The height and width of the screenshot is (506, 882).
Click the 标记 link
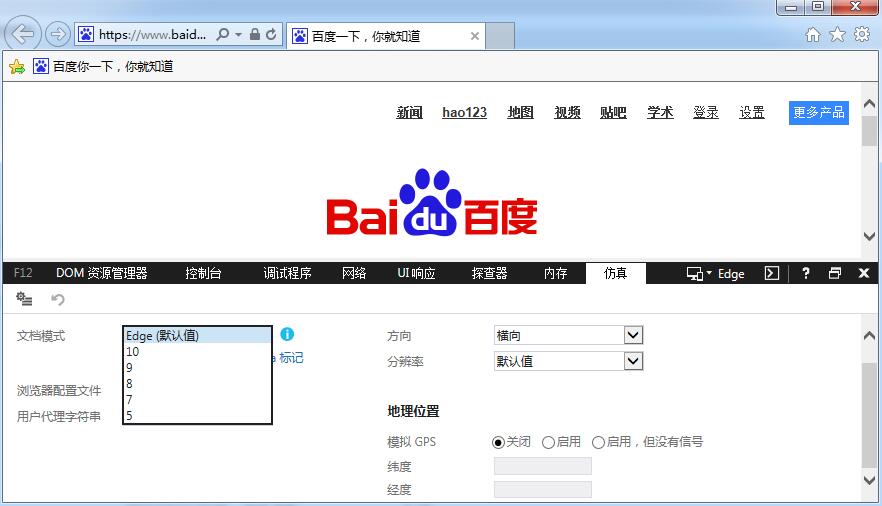[x=291, y=358]
